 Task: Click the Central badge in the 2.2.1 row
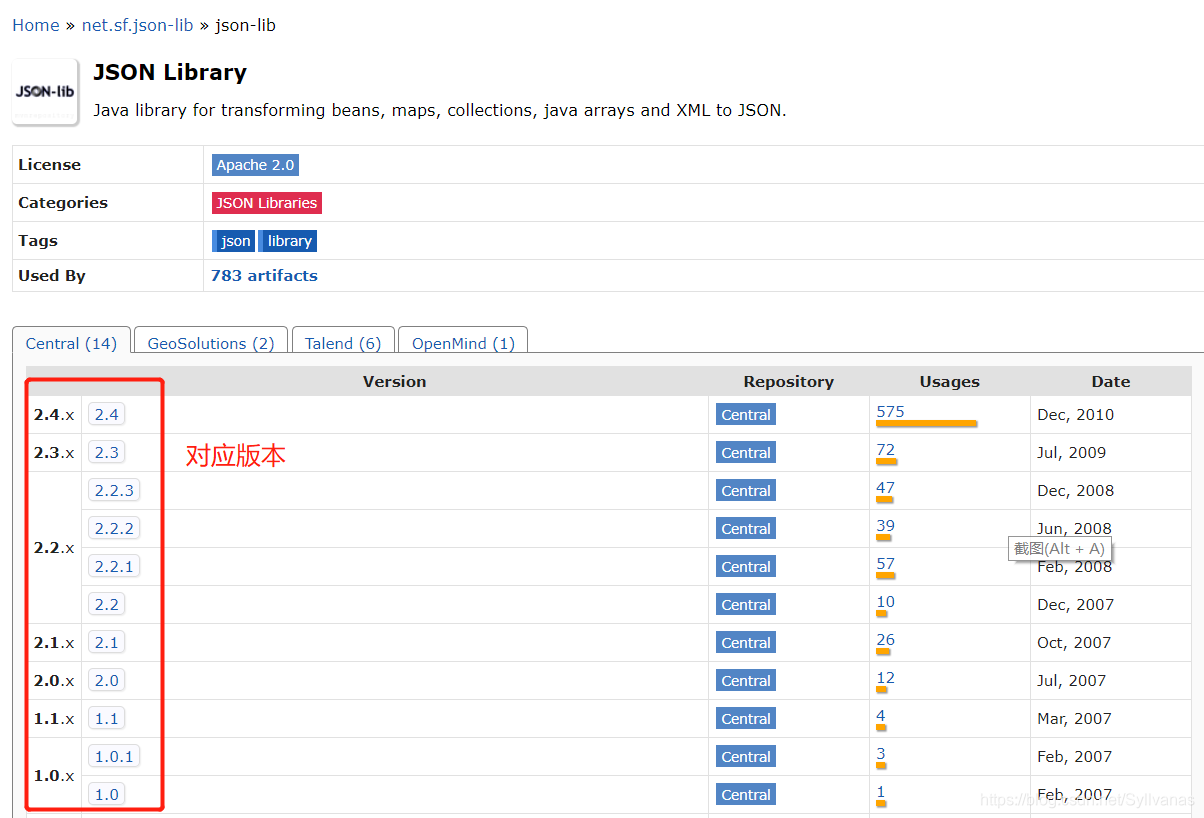746,567
